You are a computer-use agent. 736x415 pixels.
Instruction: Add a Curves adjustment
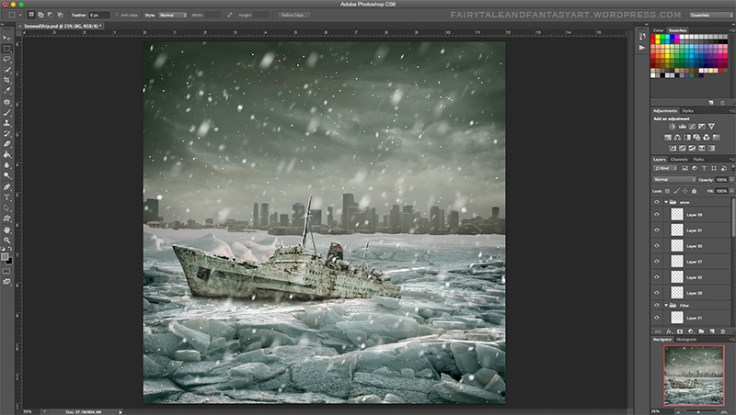(692, 126)
